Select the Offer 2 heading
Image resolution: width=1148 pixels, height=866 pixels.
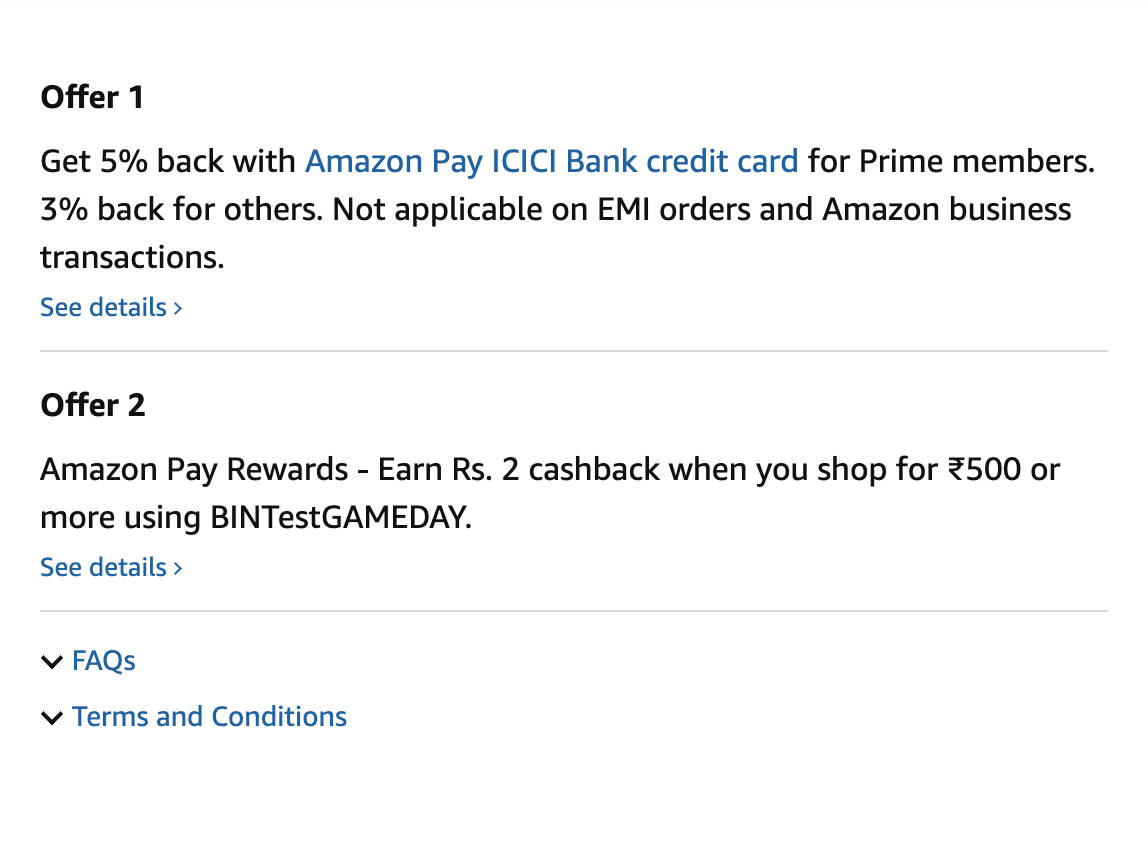[92, 405]
